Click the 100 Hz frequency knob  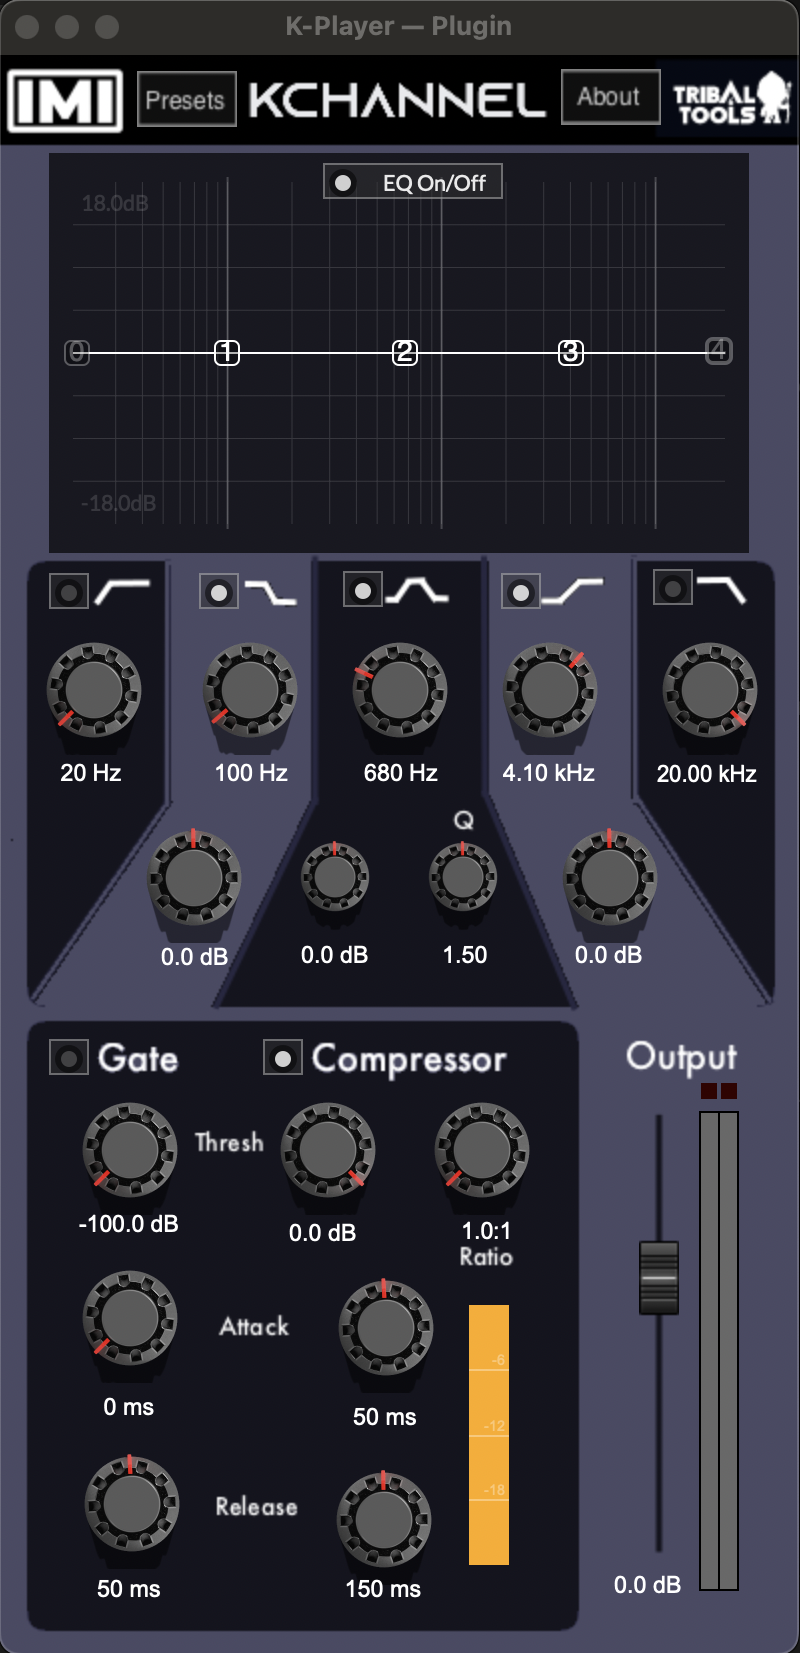pyautogui.click(x=250, y=691)
